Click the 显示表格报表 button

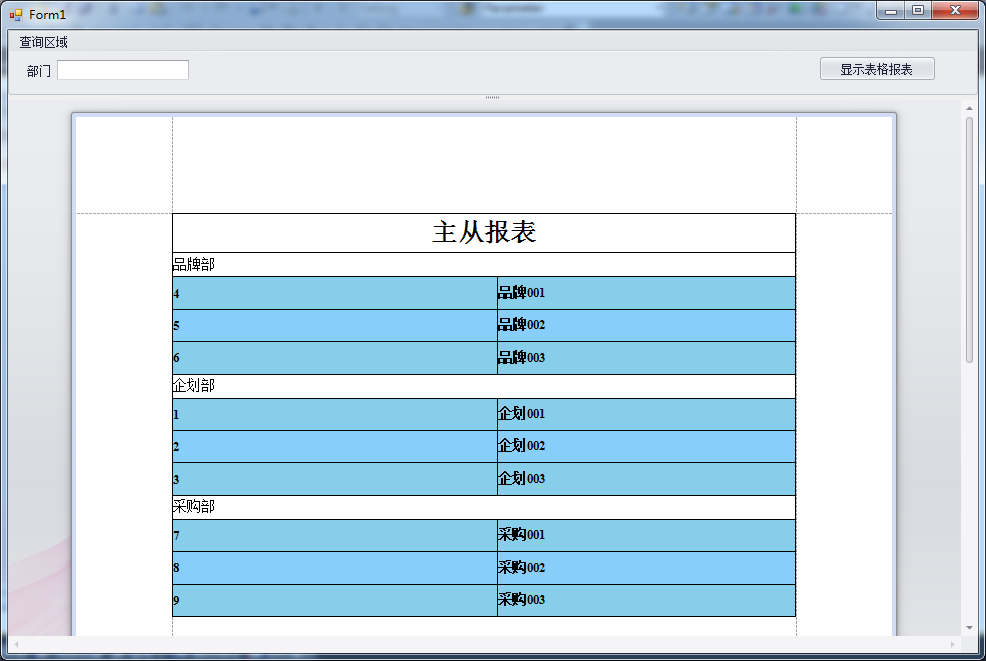pos(877,68)
